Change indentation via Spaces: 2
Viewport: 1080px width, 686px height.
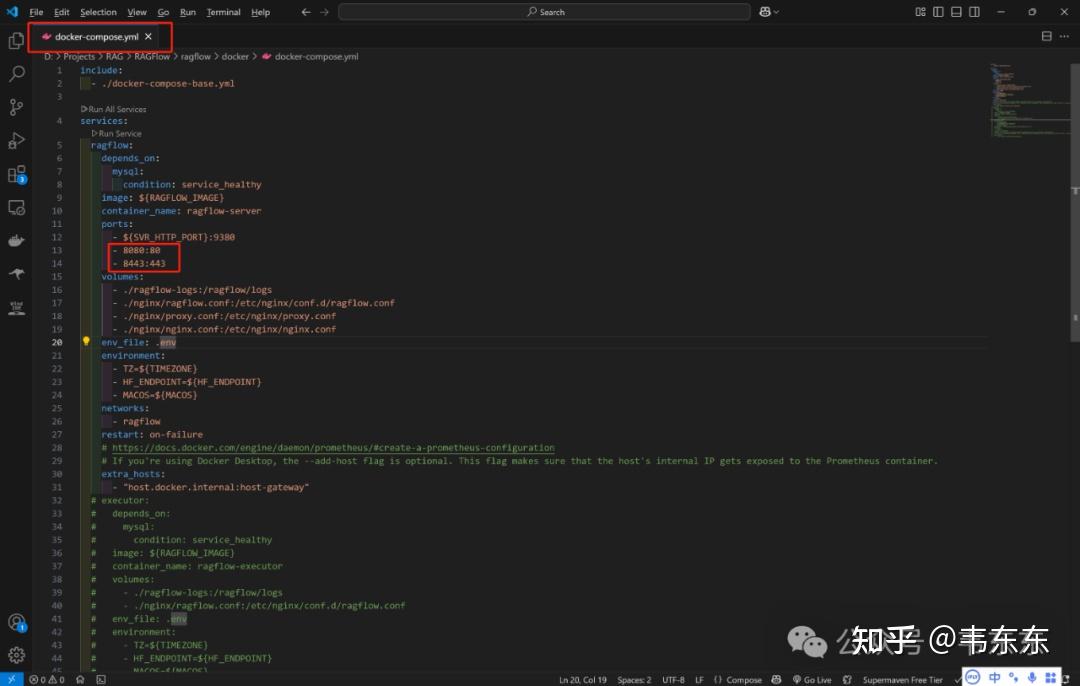(634, 680)
